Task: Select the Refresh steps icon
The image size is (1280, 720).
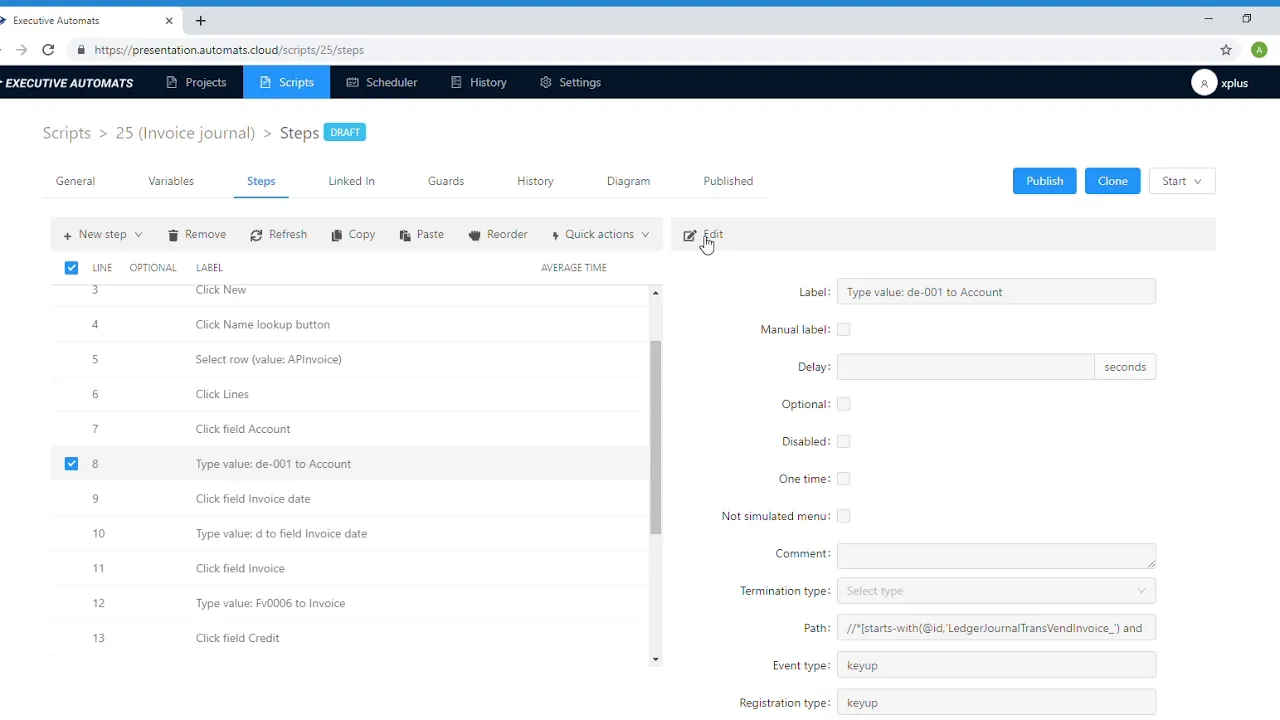Action: point(256,234)
